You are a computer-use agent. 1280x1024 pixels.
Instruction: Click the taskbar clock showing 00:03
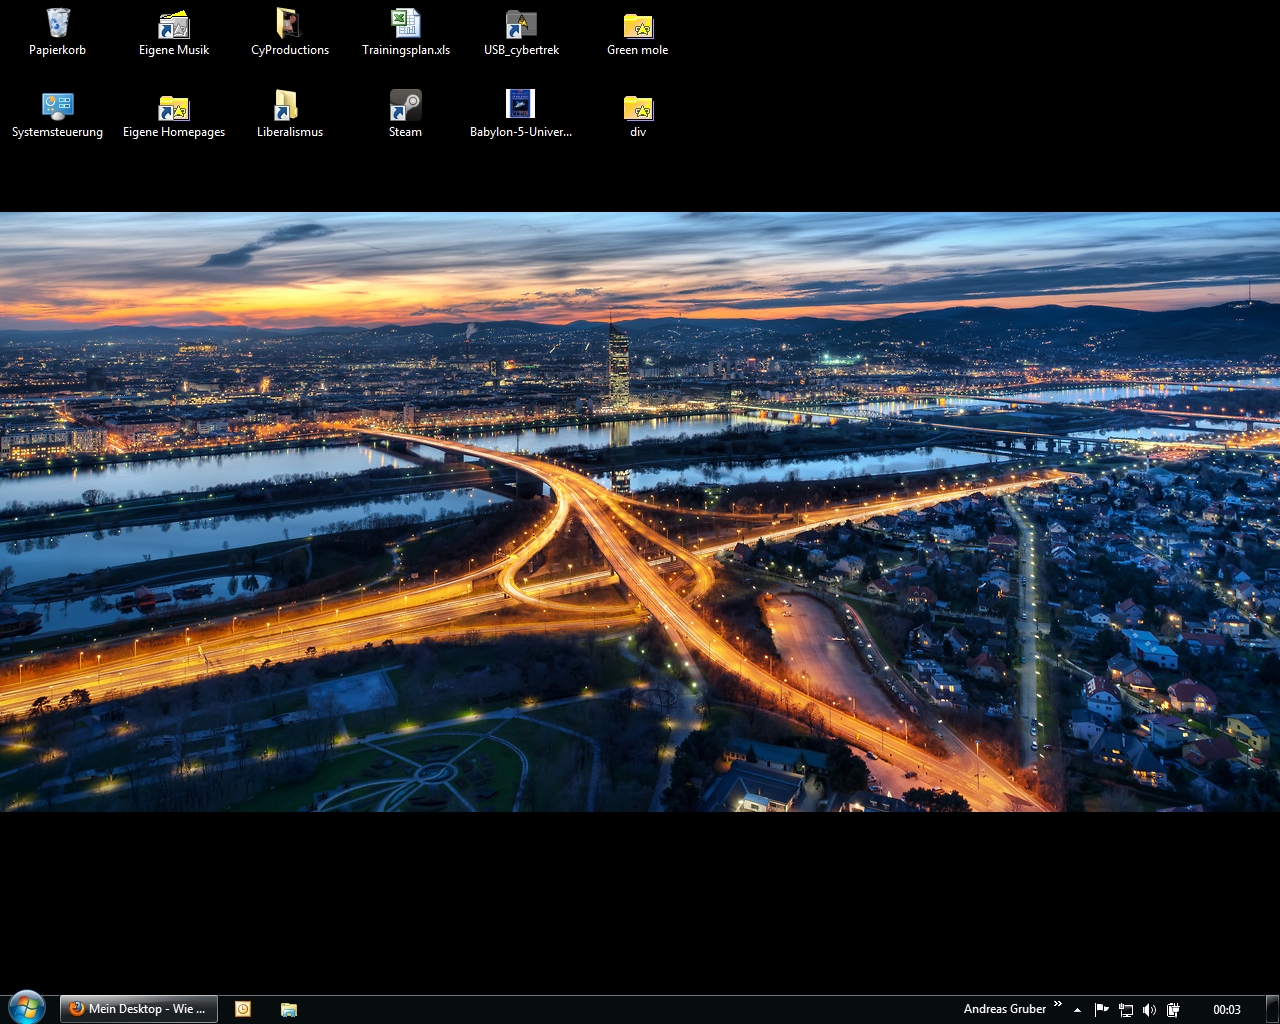1226,1010
